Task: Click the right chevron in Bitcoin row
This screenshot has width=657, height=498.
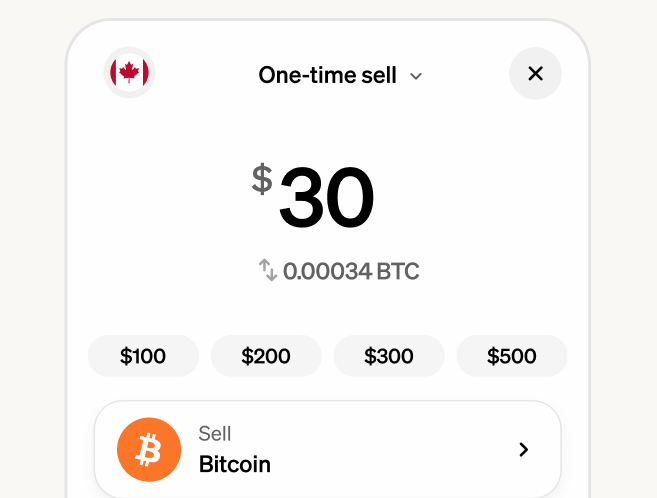Action: pos(523,450)
